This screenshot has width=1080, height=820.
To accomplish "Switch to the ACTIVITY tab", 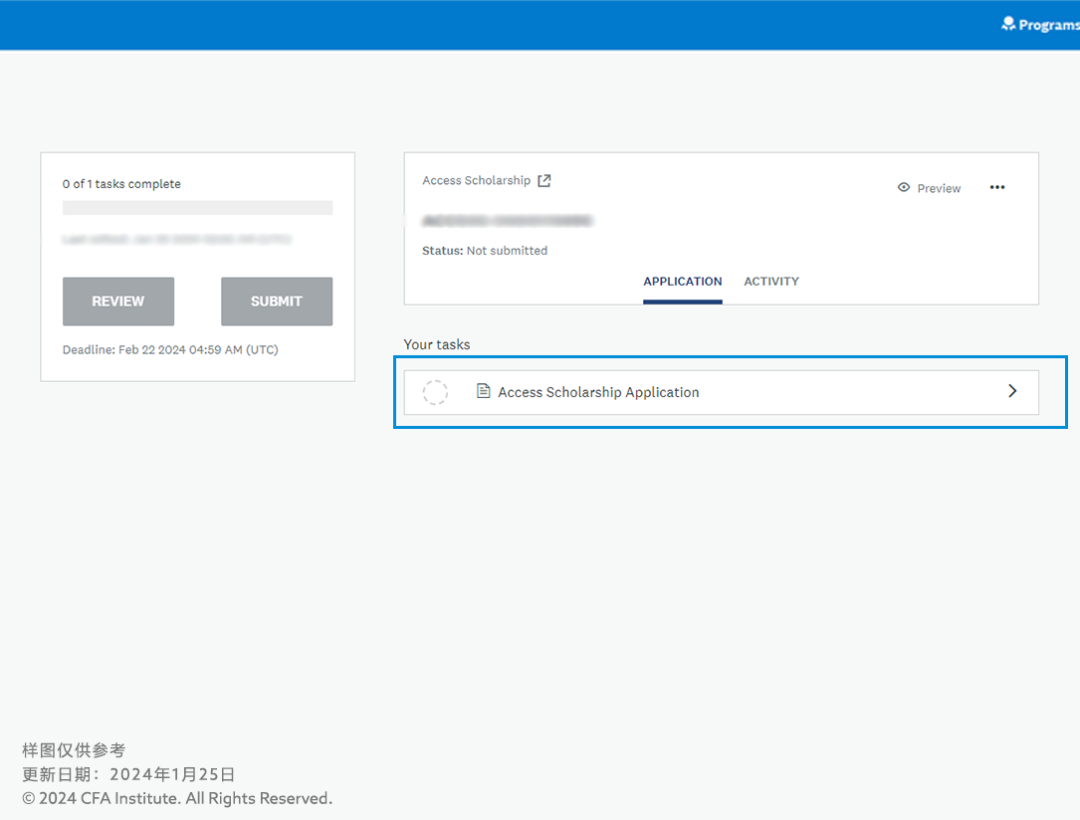I will [x=771, y=282].
